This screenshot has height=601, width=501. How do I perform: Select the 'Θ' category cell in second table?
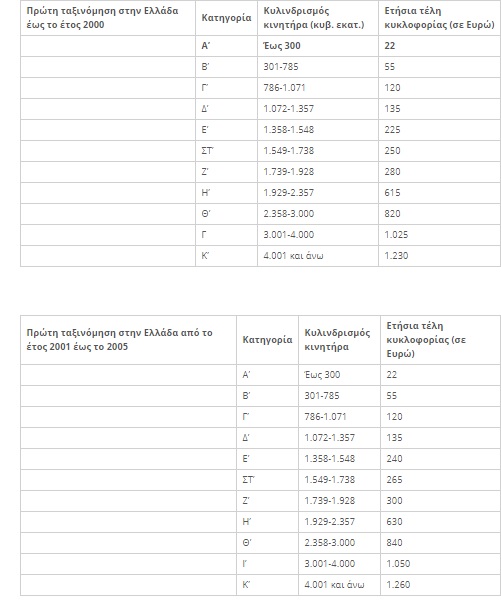tap(267, 543)
